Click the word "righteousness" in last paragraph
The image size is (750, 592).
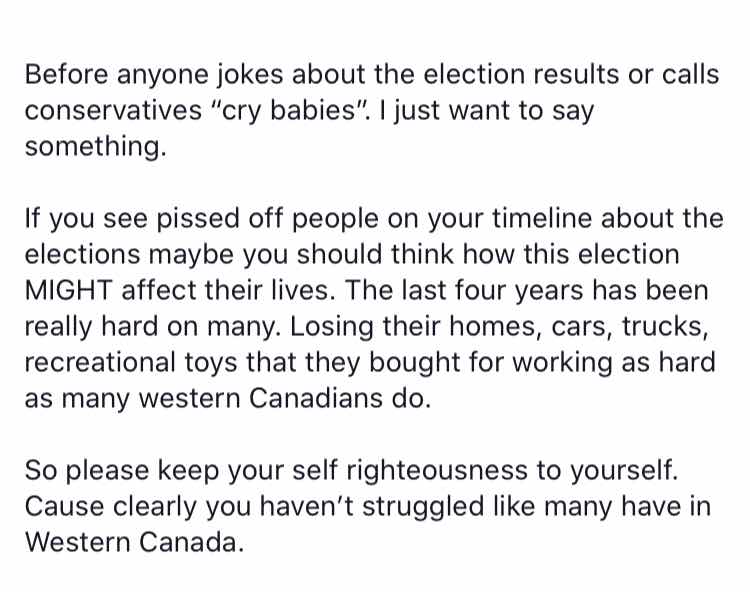tap(437, 471)
